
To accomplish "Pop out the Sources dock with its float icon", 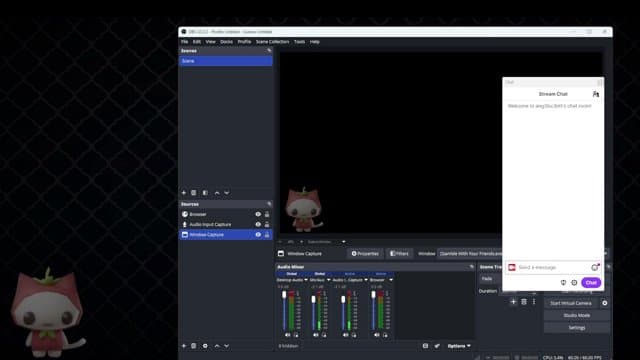I will point(269,204).
